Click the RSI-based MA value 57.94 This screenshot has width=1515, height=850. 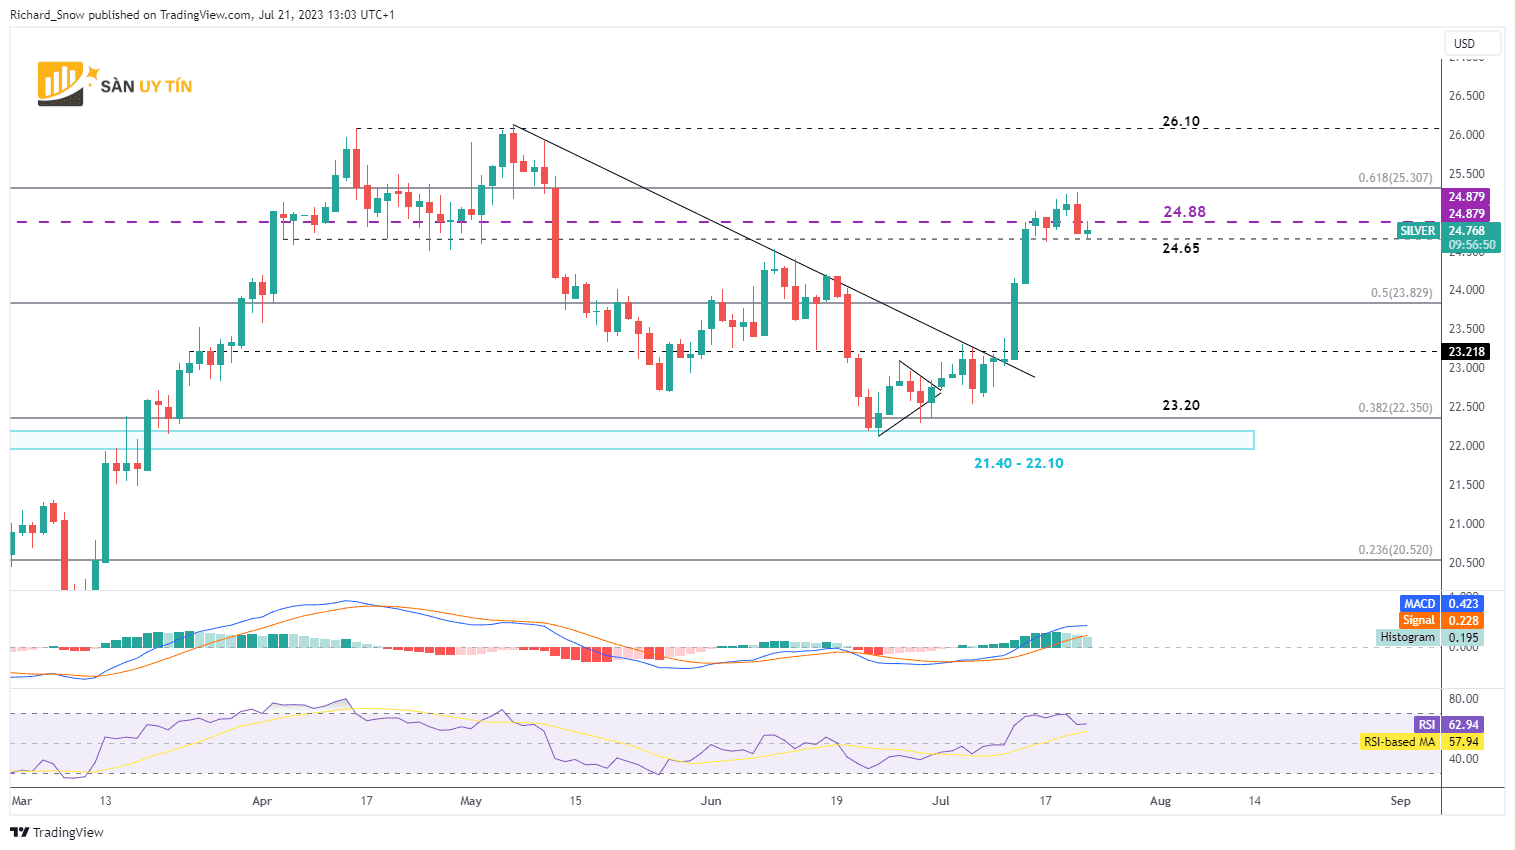1463,742
